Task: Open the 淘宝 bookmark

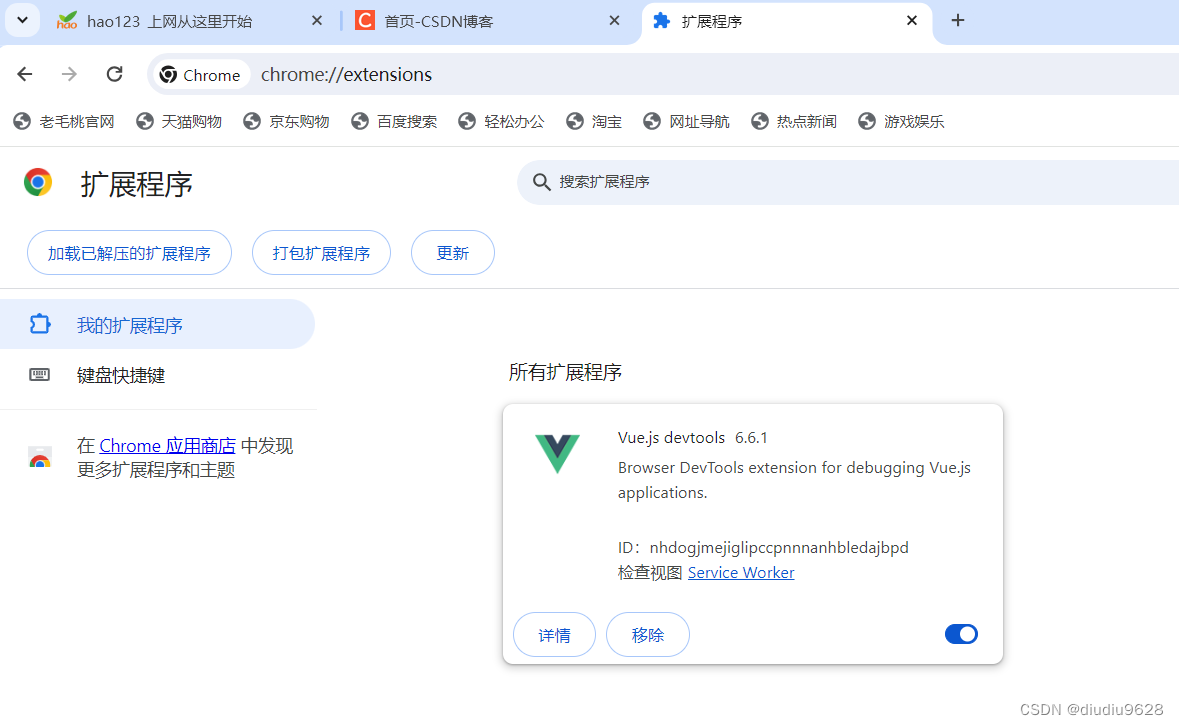Action: coord(594,121)
